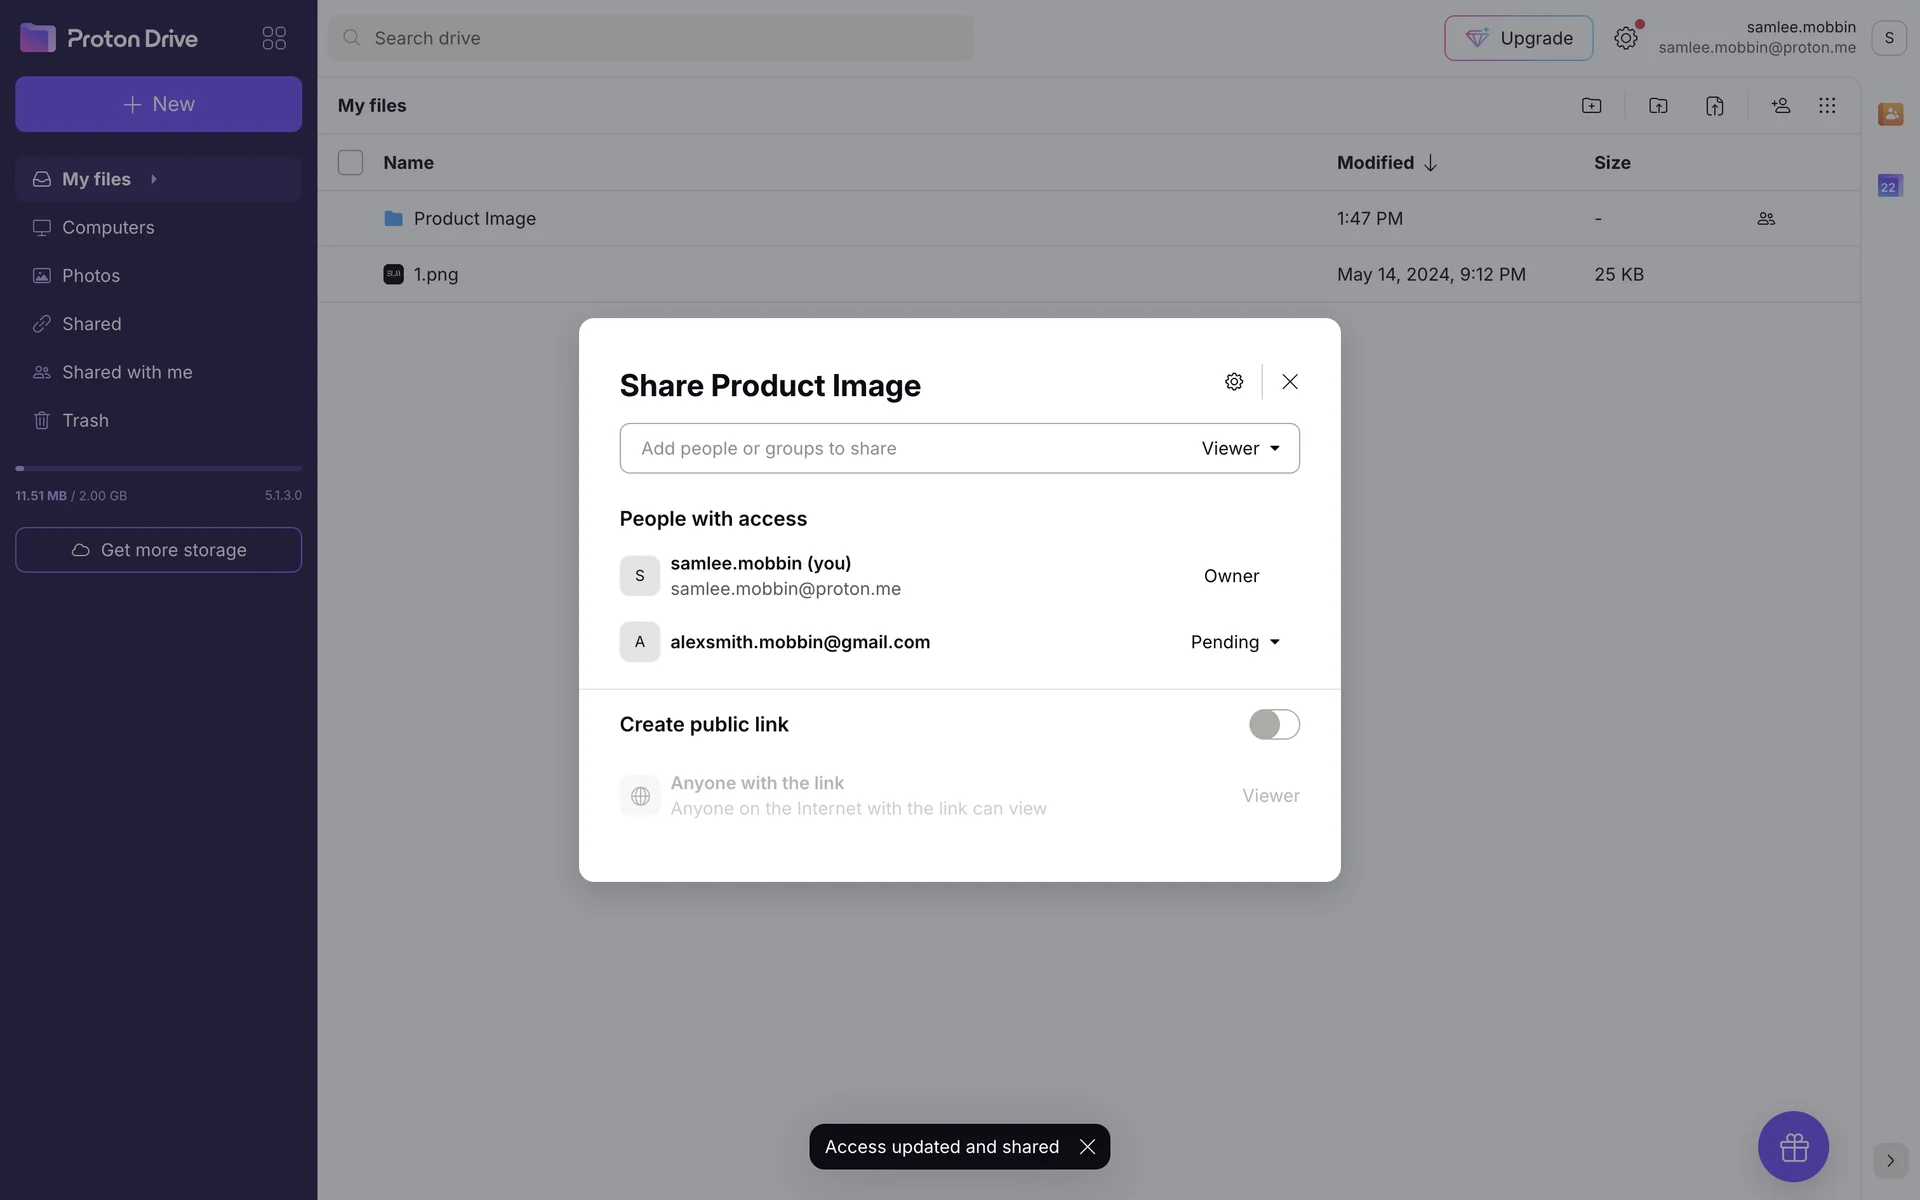Click the share (add user) toolbar icon
The height and width of the screenshot is (1200, 1920).
1780,105
